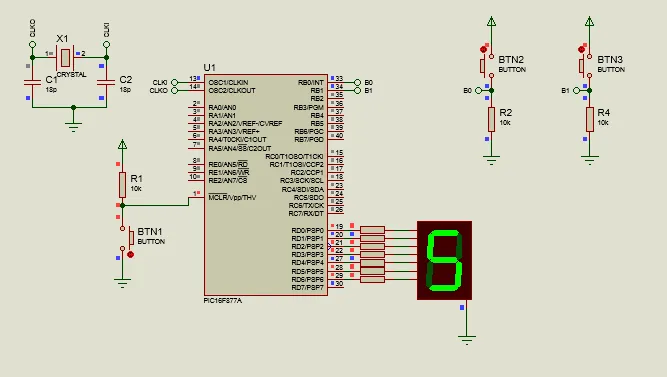Select capacitor C1 symbol
Image resolution: width=667 pixels, height=377 pixels.
point(32,82)
